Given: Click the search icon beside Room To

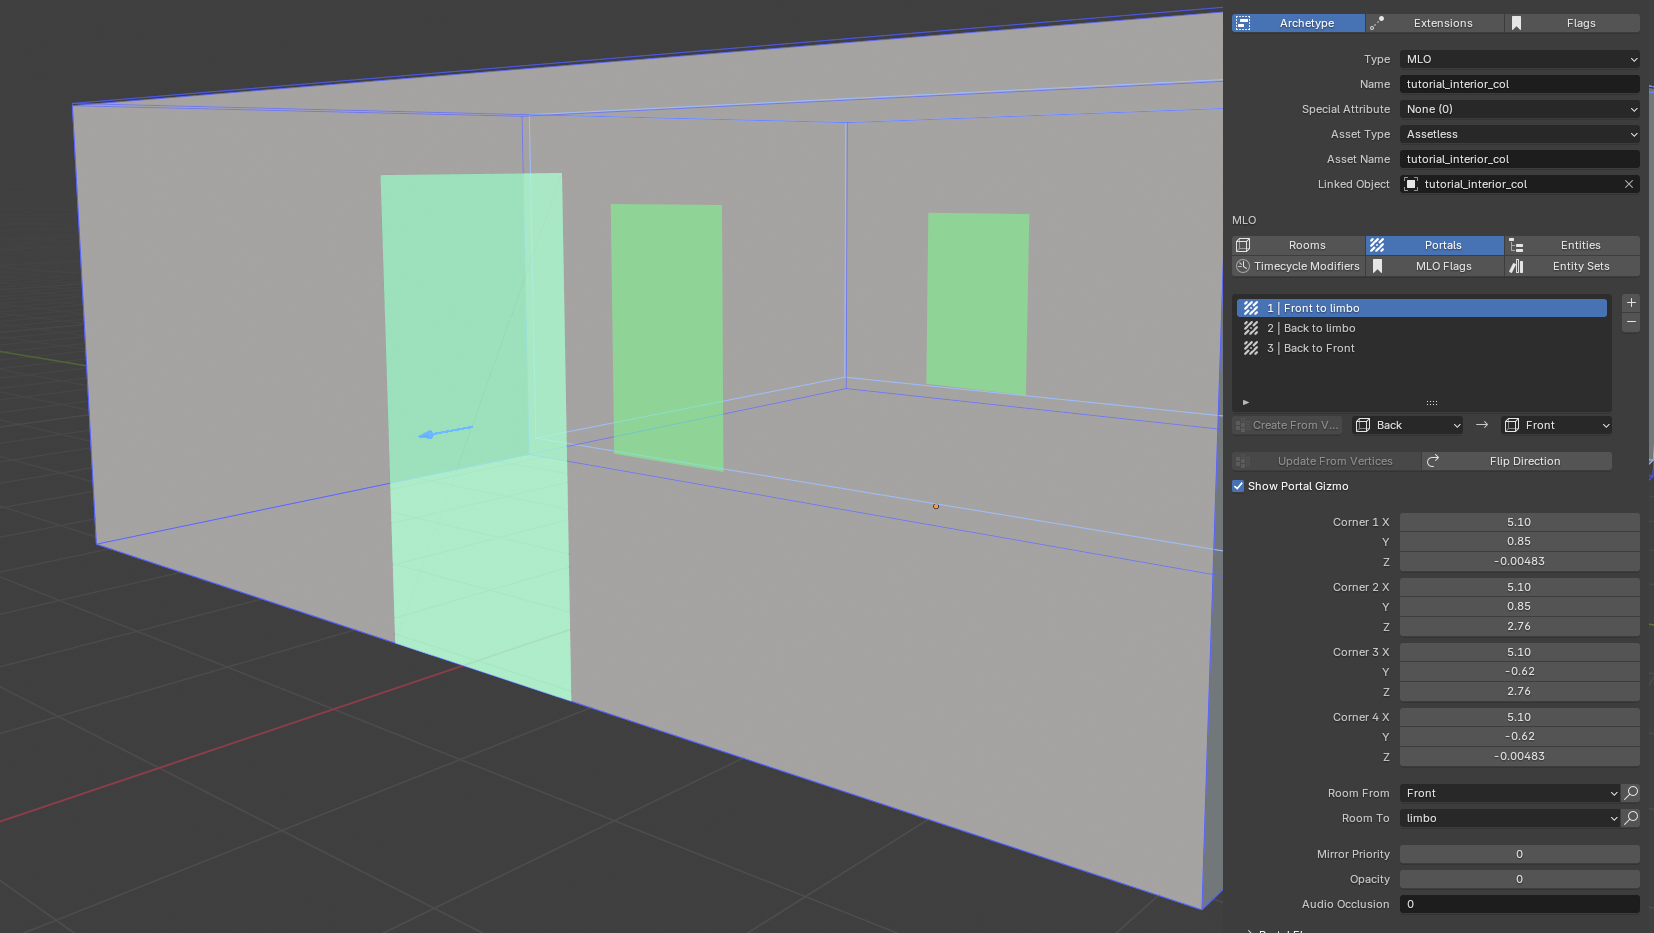Looking at the screenshot, I should click(1631, 818).
